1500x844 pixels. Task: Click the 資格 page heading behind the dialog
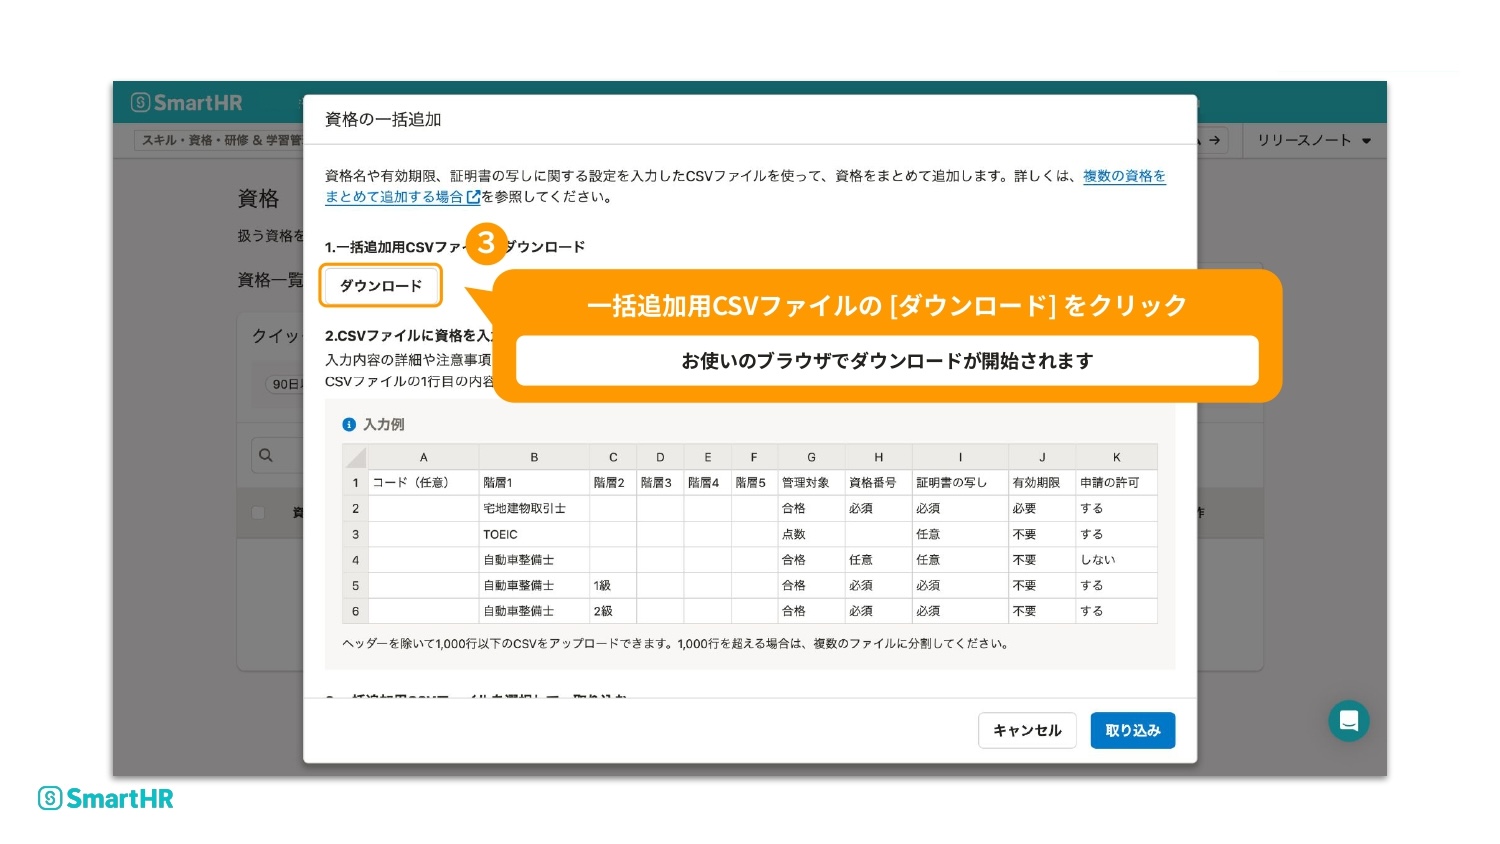pos(258,199)
